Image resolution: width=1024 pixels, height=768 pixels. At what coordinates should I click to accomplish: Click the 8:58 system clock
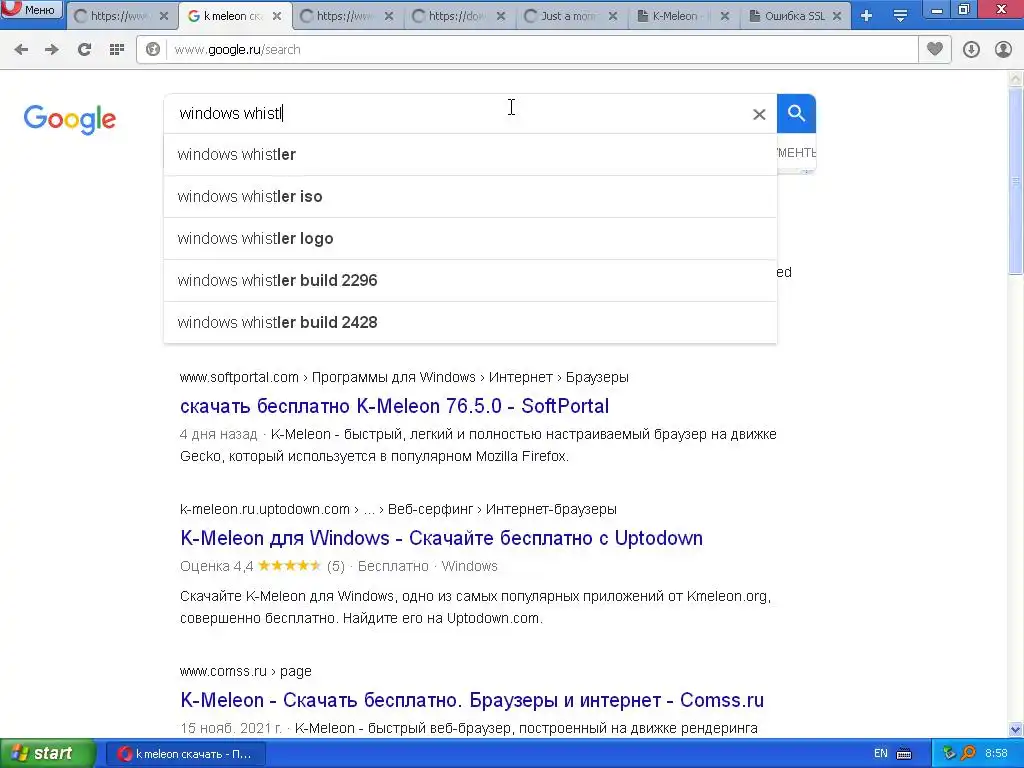click(997, 754)
